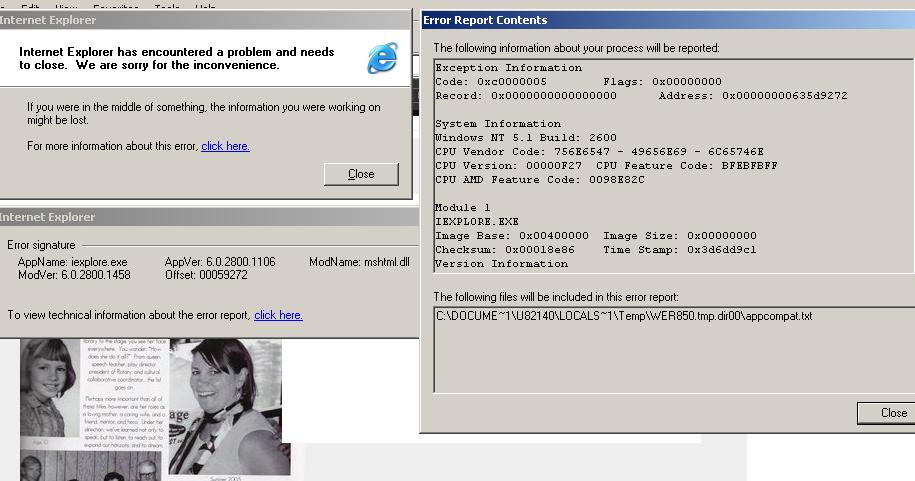Image resolution: width=915 pixels, height=481 pixels.
Task: Select the CPU Vendor Code line
Action: (599, 152)
